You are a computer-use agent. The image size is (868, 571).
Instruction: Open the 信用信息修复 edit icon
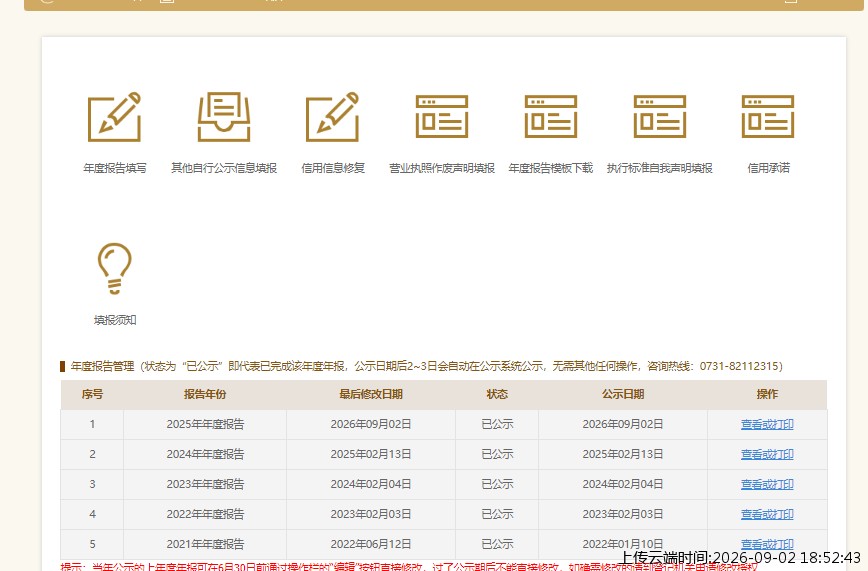click(x=333, y=117)
